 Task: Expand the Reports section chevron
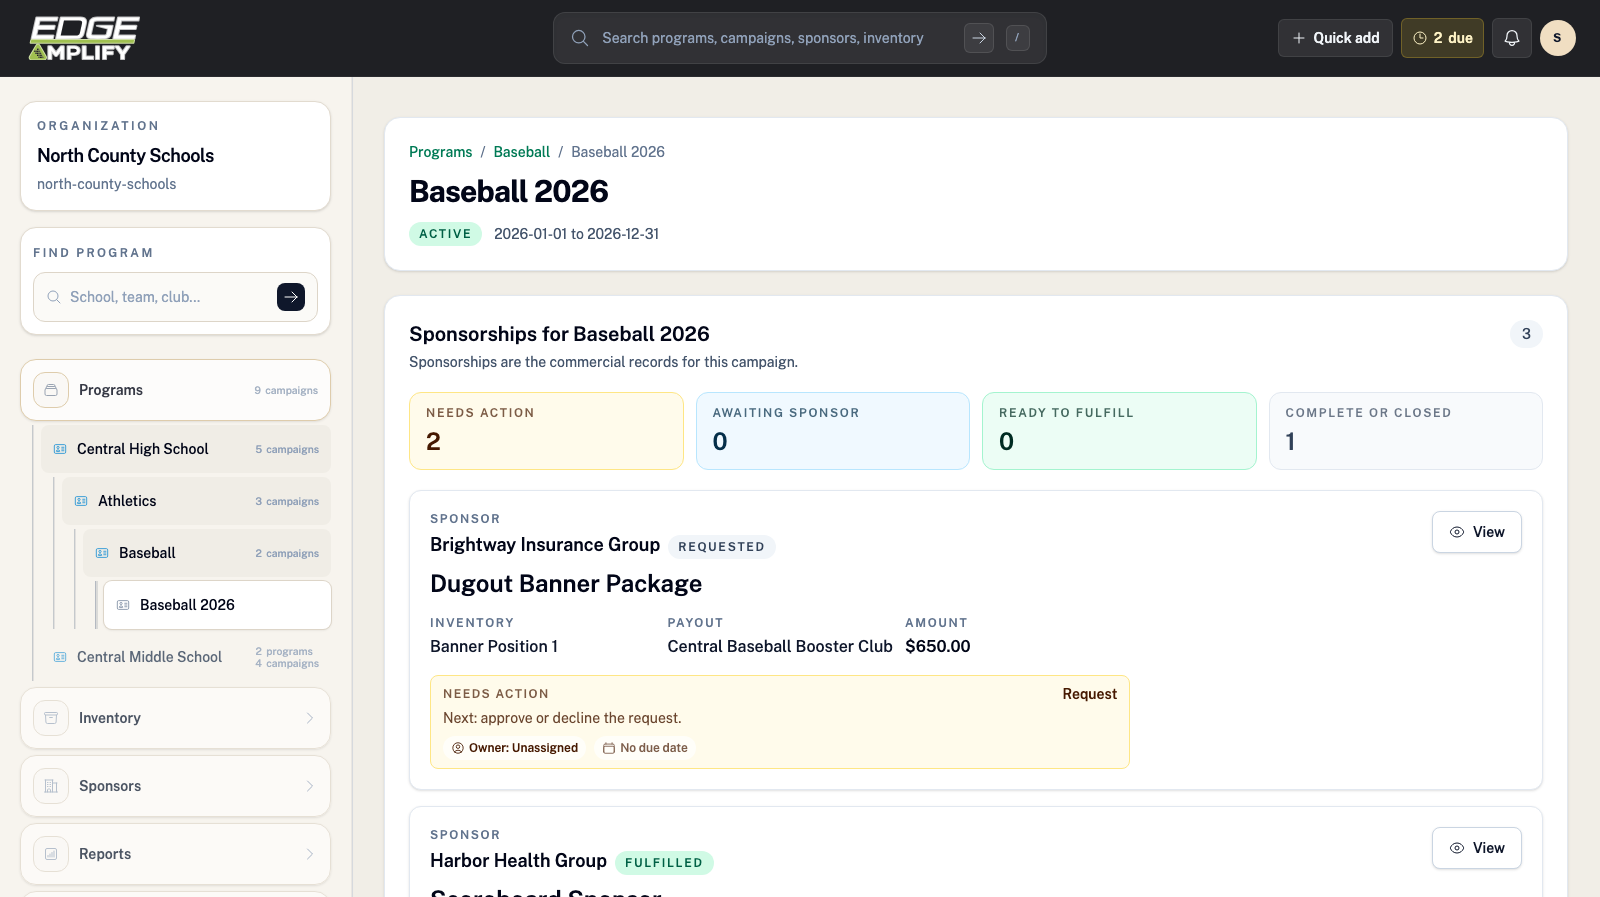310,854
